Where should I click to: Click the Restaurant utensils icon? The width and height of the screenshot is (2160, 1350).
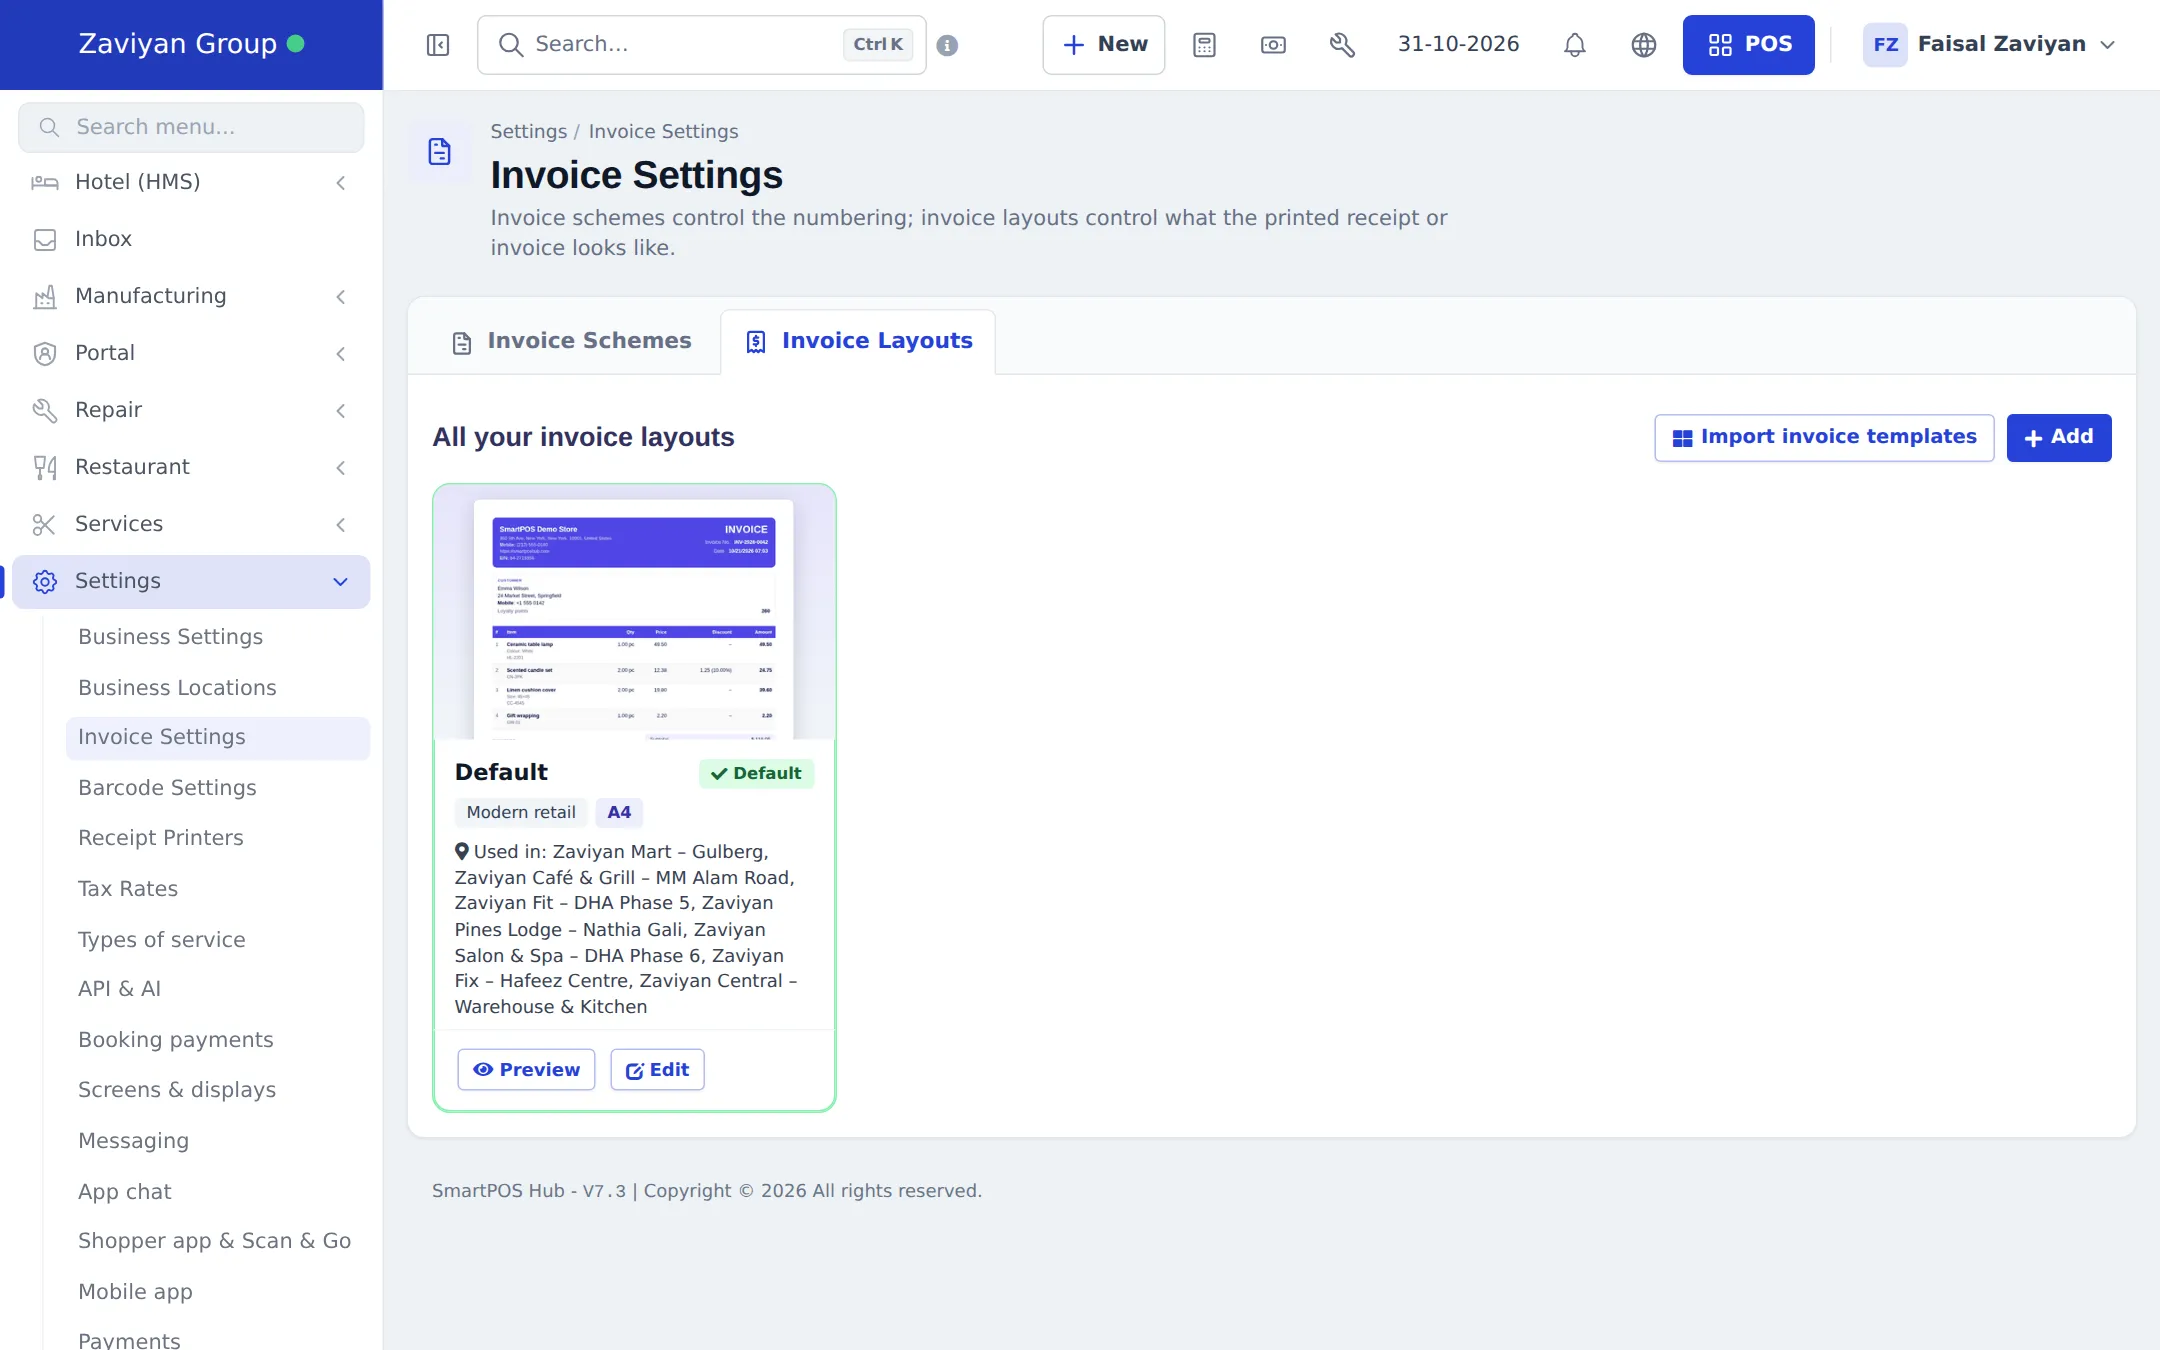pyautogui.click(x=45, y=467)
